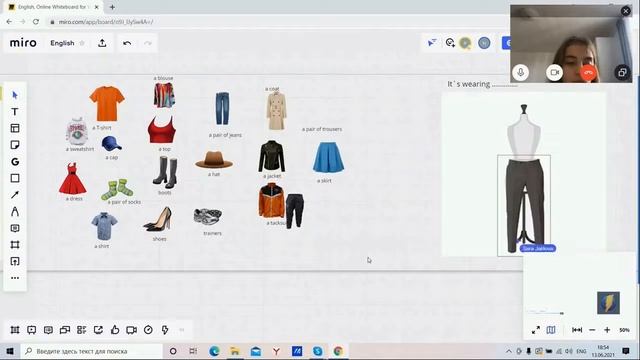Open the reactions timer icon in top bar

coord(450,42)
